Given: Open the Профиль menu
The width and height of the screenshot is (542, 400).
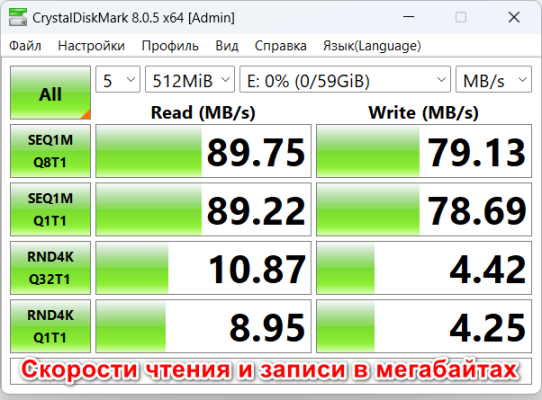Looking at the screenshot, I should click(x=170, y=46).
